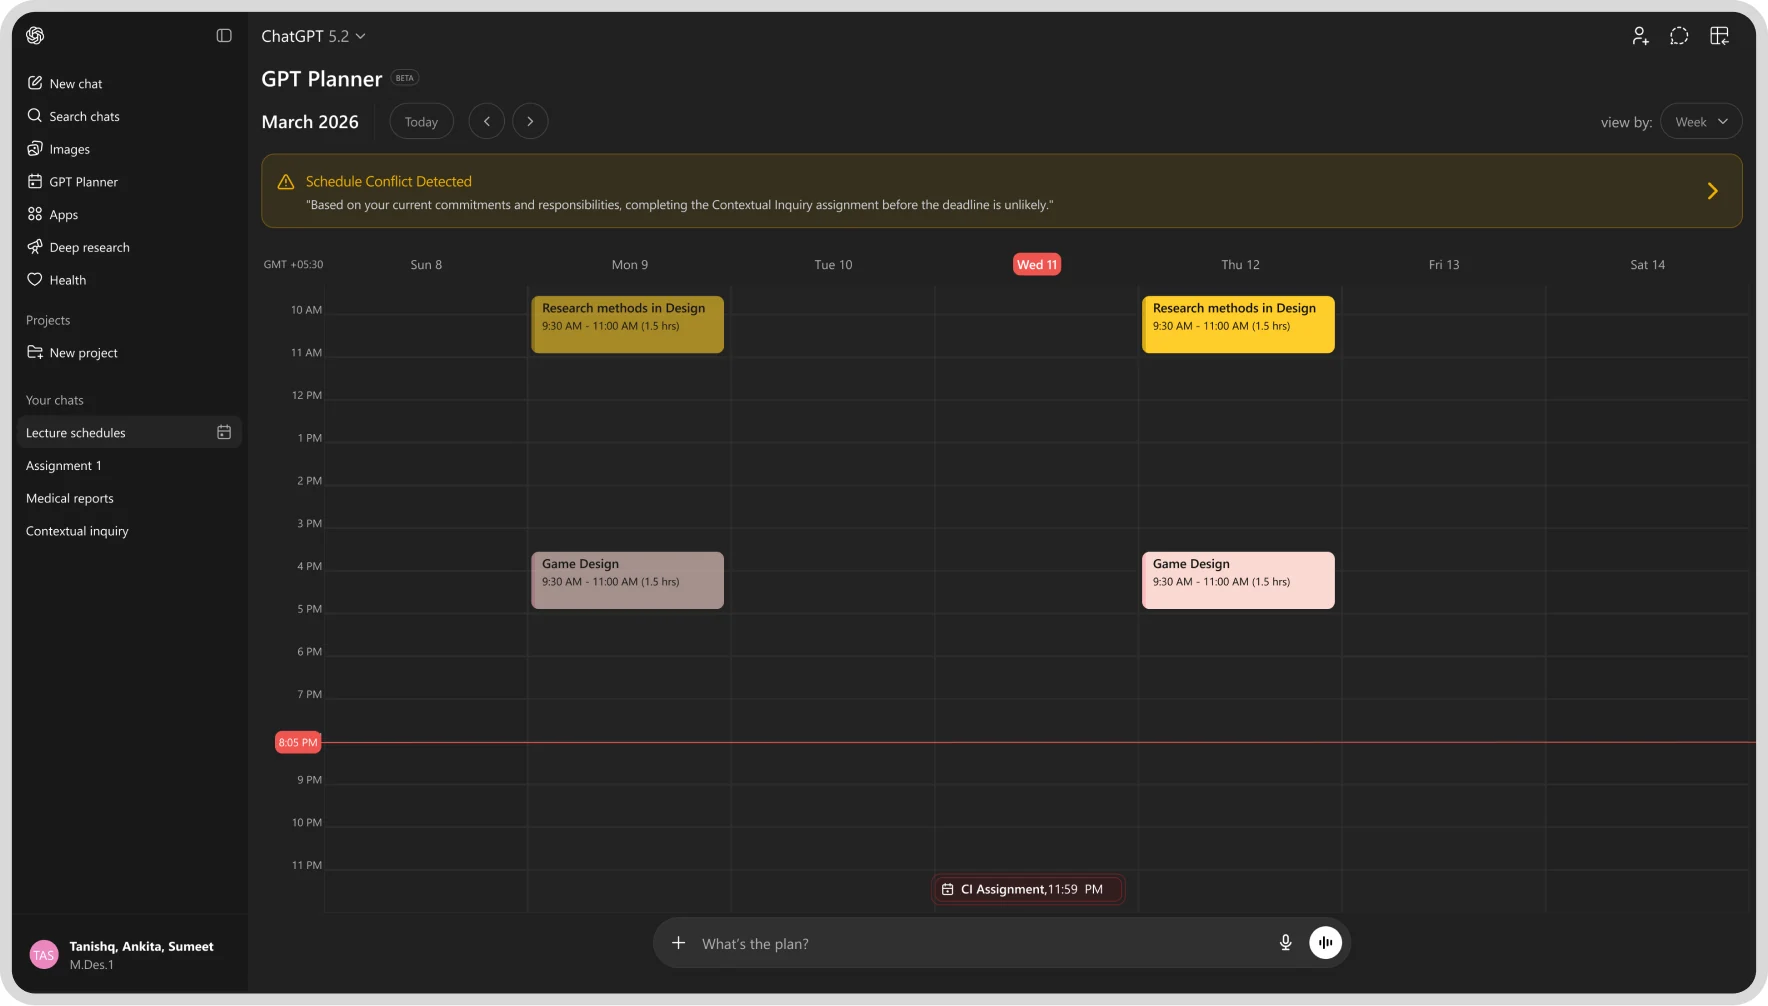
Task: Open Thursday's Research methods in Design event
Action: tap(1238, 324)
